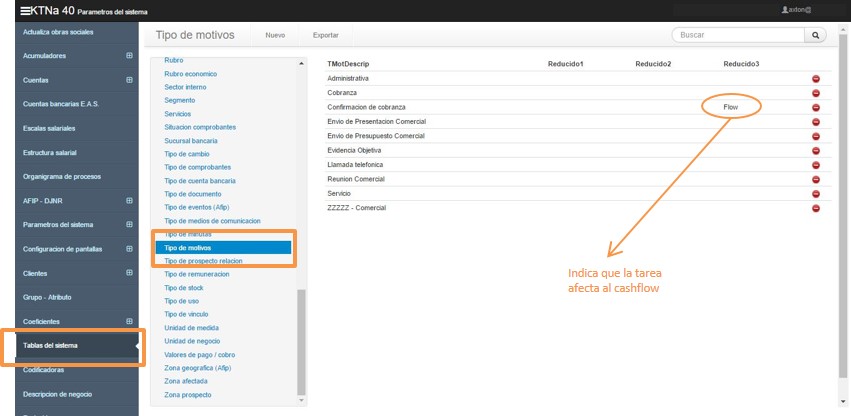Expand the AFIP - DJNR sidebar section
Screen dimensions: 851x416
[x=129, y=201]
